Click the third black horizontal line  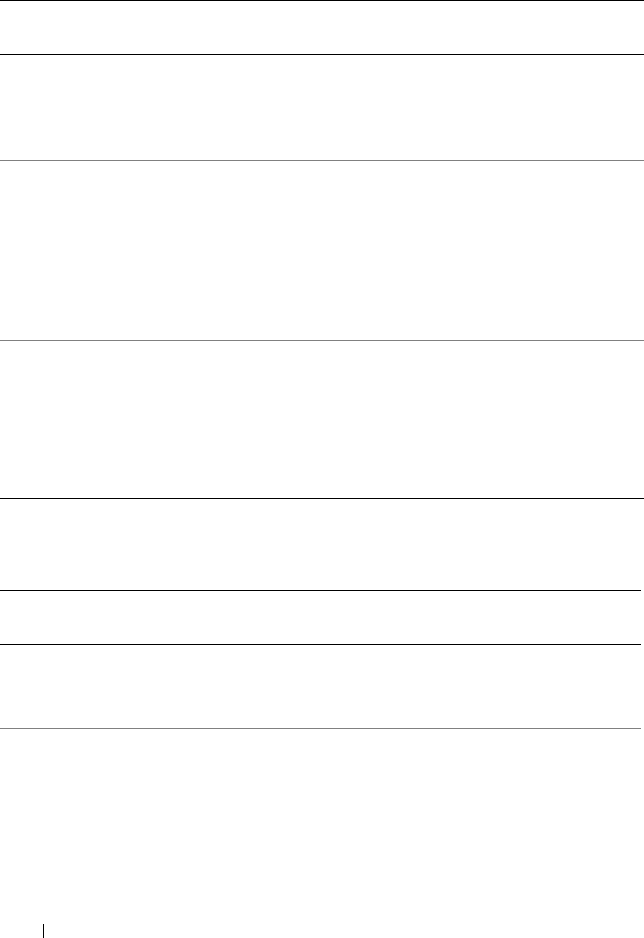click(322, 498)
